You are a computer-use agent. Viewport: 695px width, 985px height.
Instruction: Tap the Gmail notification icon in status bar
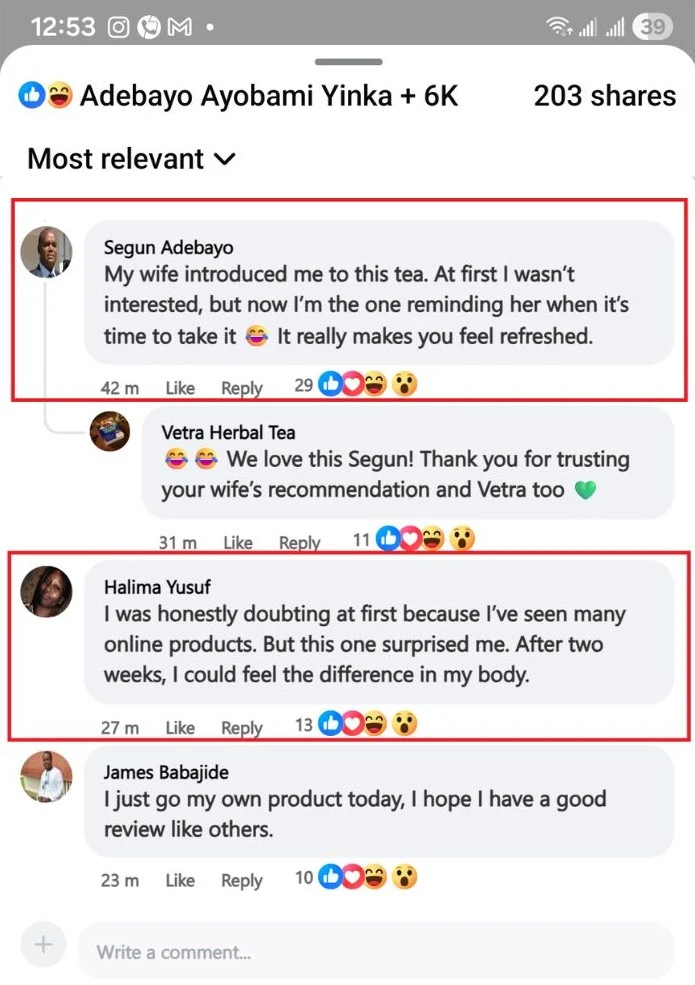[x=179, y=27]
